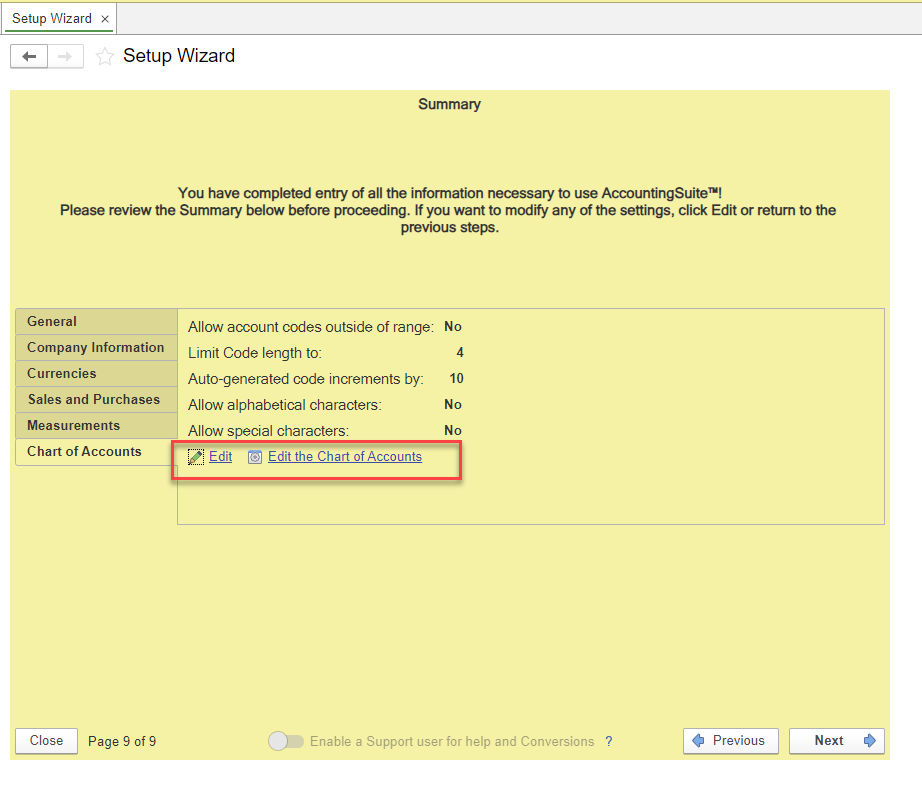Open the Edit the Chart of Accounts link
This screenshot has height=797, width=922.
click(345, 456)
